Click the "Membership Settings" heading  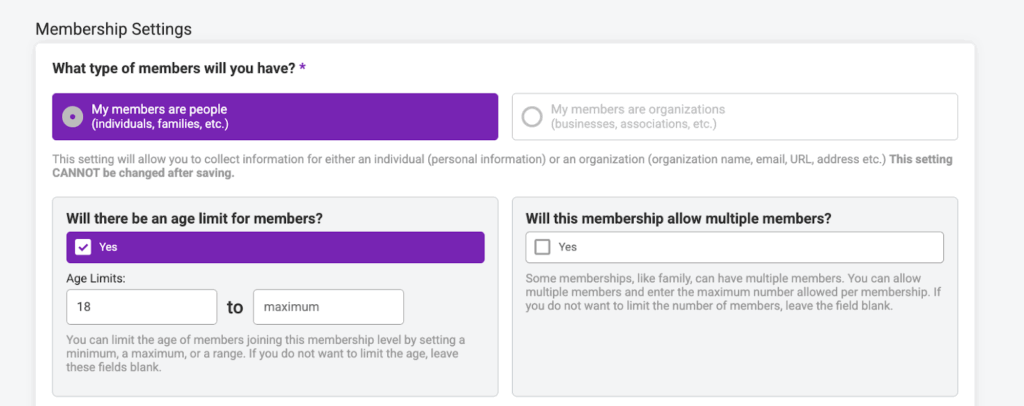click(113, 29)
